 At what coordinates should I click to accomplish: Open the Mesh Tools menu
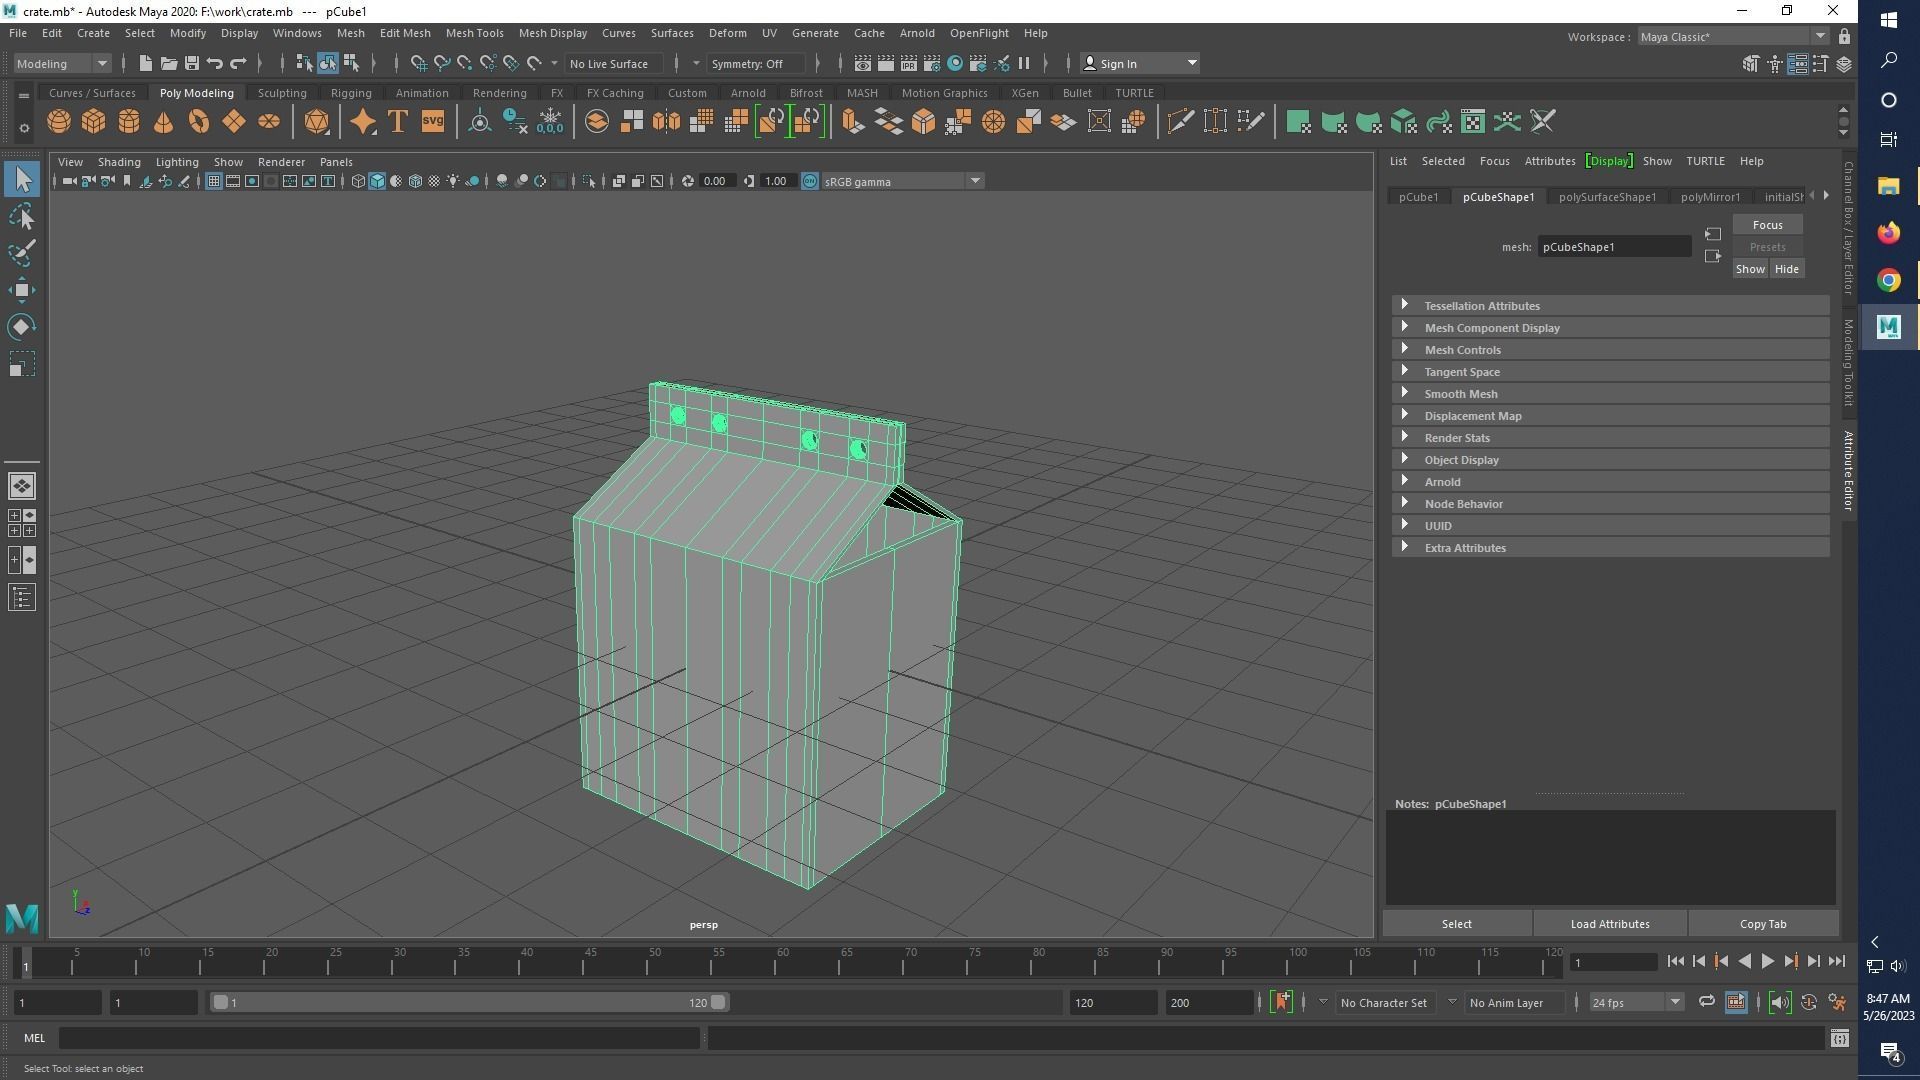474,33
